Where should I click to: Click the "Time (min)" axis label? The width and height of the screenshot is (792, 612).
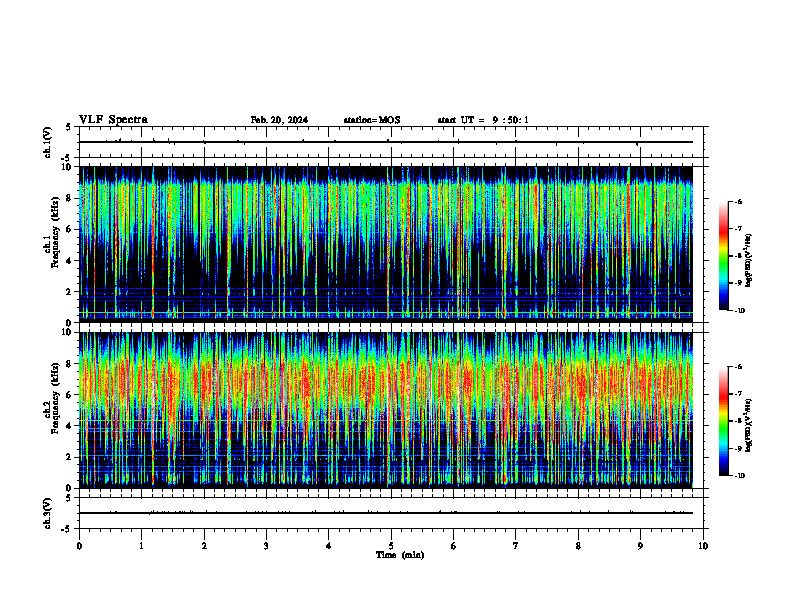[x=400, y=555]
